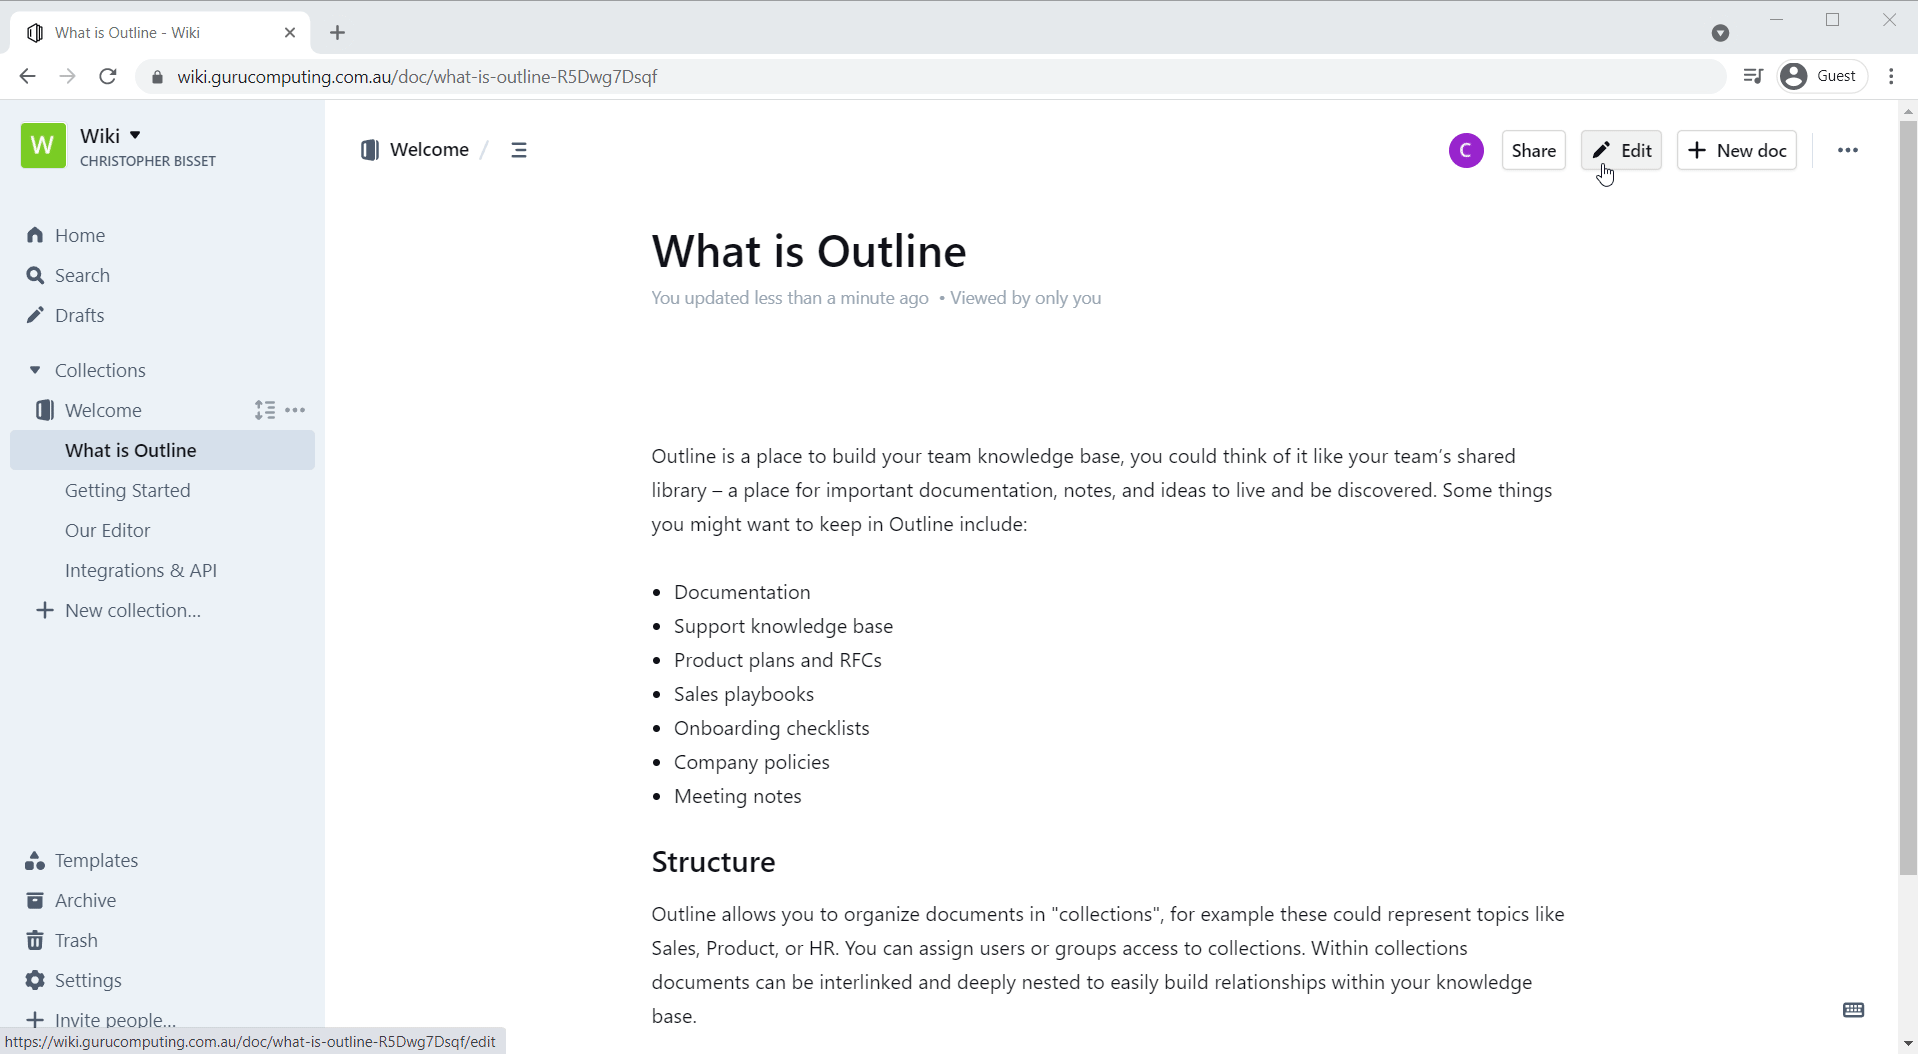Image resolution: width=1918 pixels, height=1054 pixels.
Task: Click the sort icon beside Welcome collection
Action: pos(264,410)
